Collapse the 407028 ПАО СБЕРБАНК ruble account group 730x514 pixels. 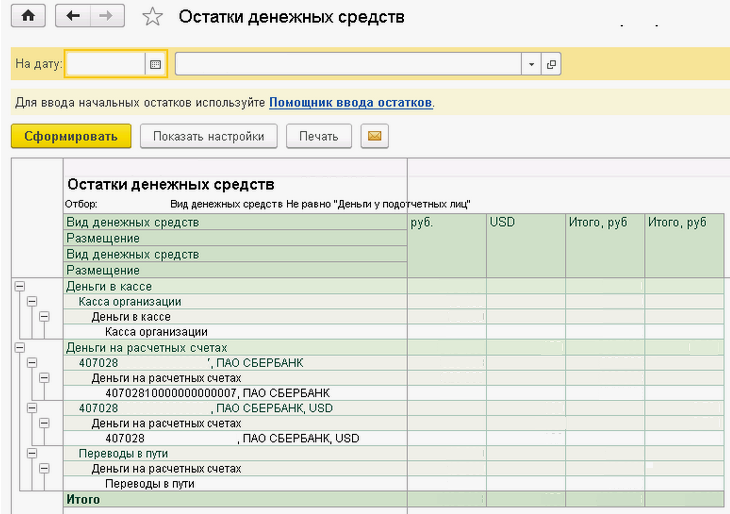pyautogui.click(x=32, y=363)
